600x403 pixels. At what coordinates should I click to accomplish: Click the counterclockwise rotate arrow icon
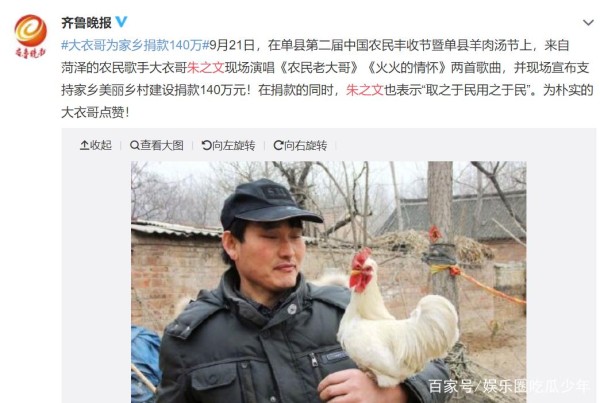[206, 145]
